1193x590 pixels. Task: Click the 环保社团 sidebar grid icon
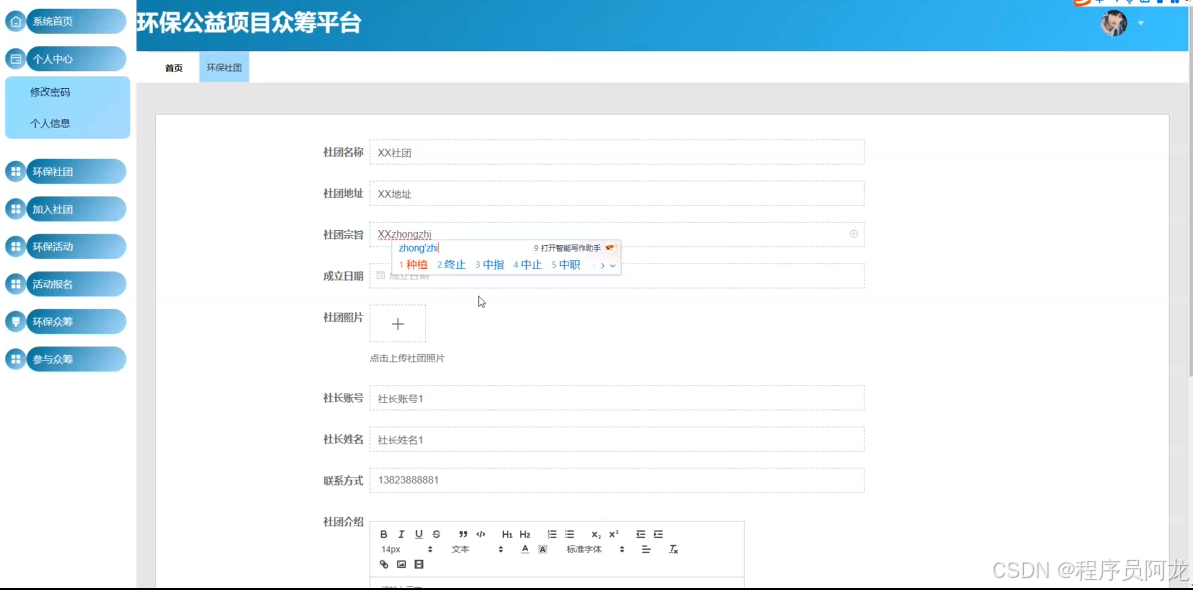tap(15, 171)
